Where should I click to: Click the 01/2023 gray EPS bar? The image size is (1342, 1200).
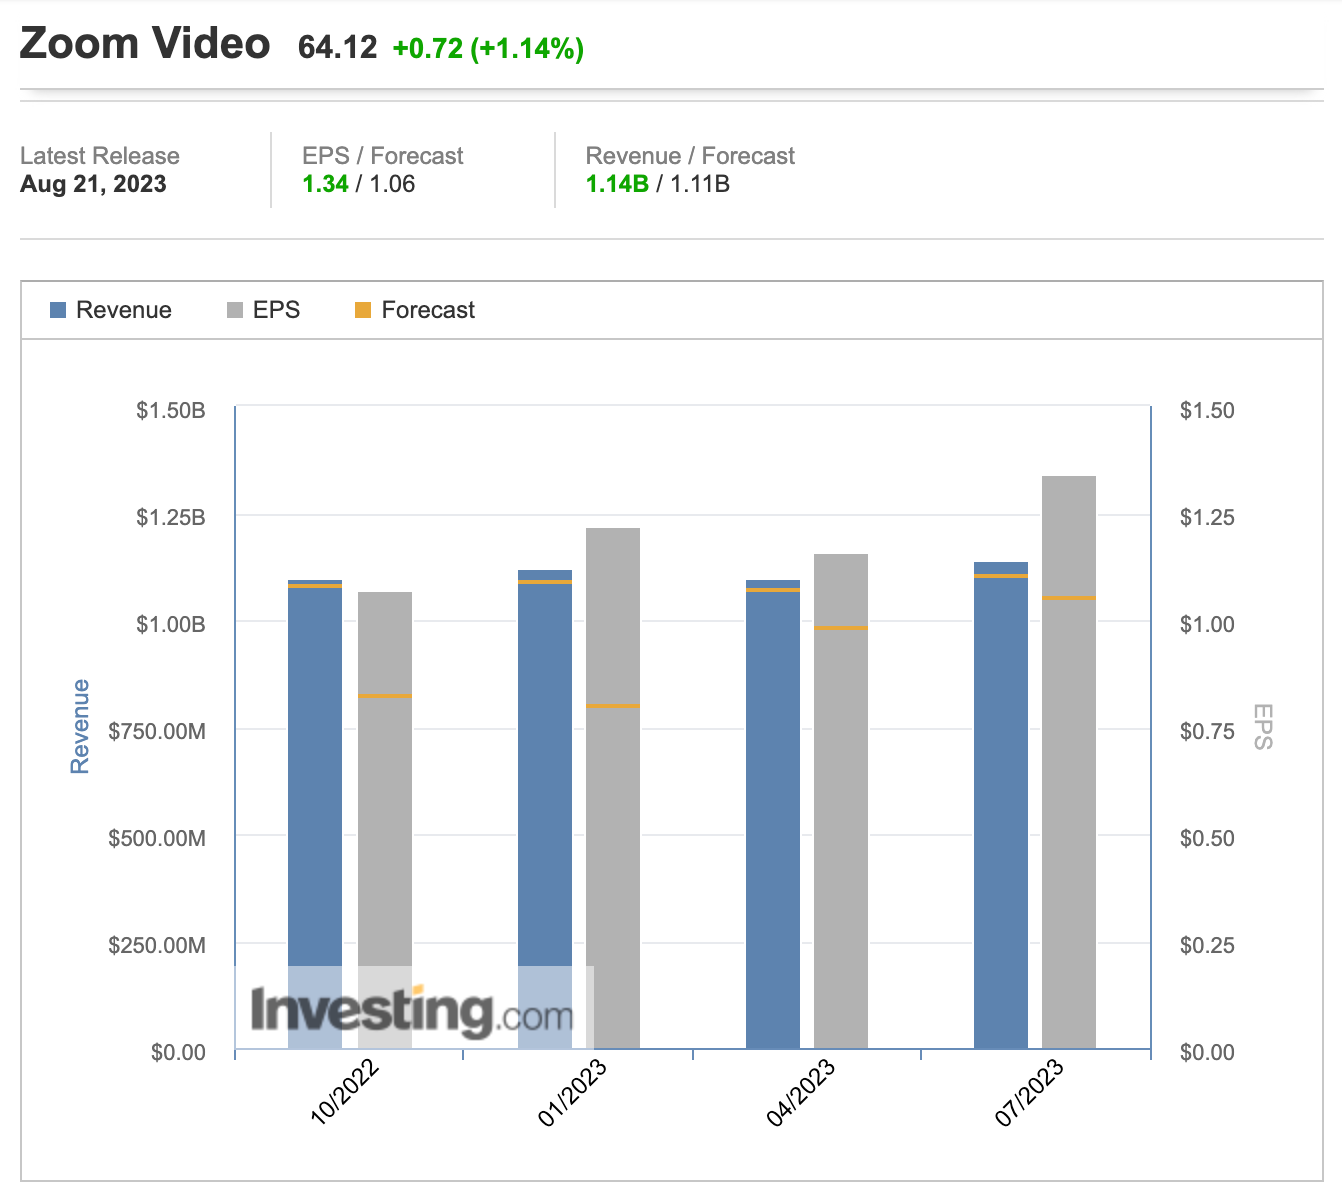pos(613,788)
